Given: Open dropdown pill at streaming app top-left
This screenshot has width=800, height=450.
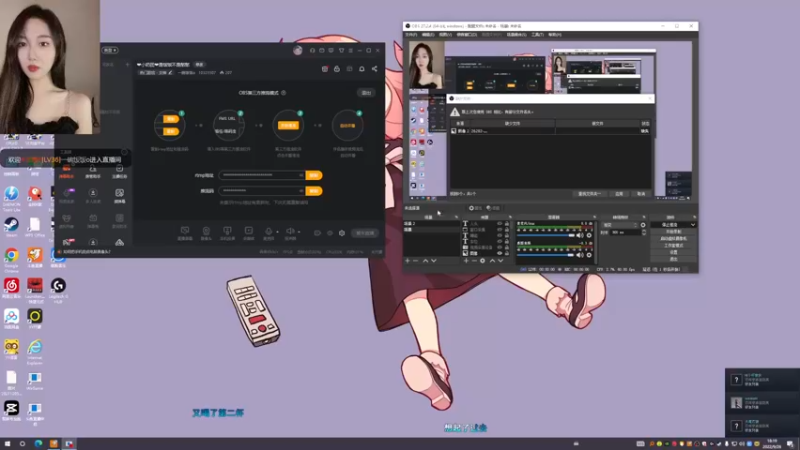Looking at the screenshot, I should point(110,50).
